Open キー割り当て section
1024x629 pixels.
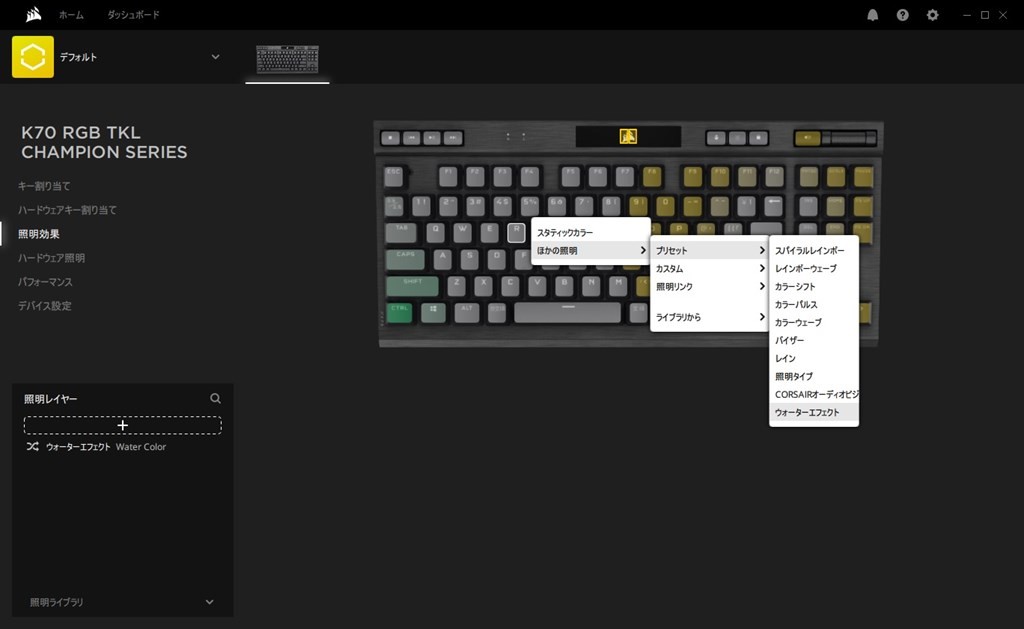pos(44,186)
